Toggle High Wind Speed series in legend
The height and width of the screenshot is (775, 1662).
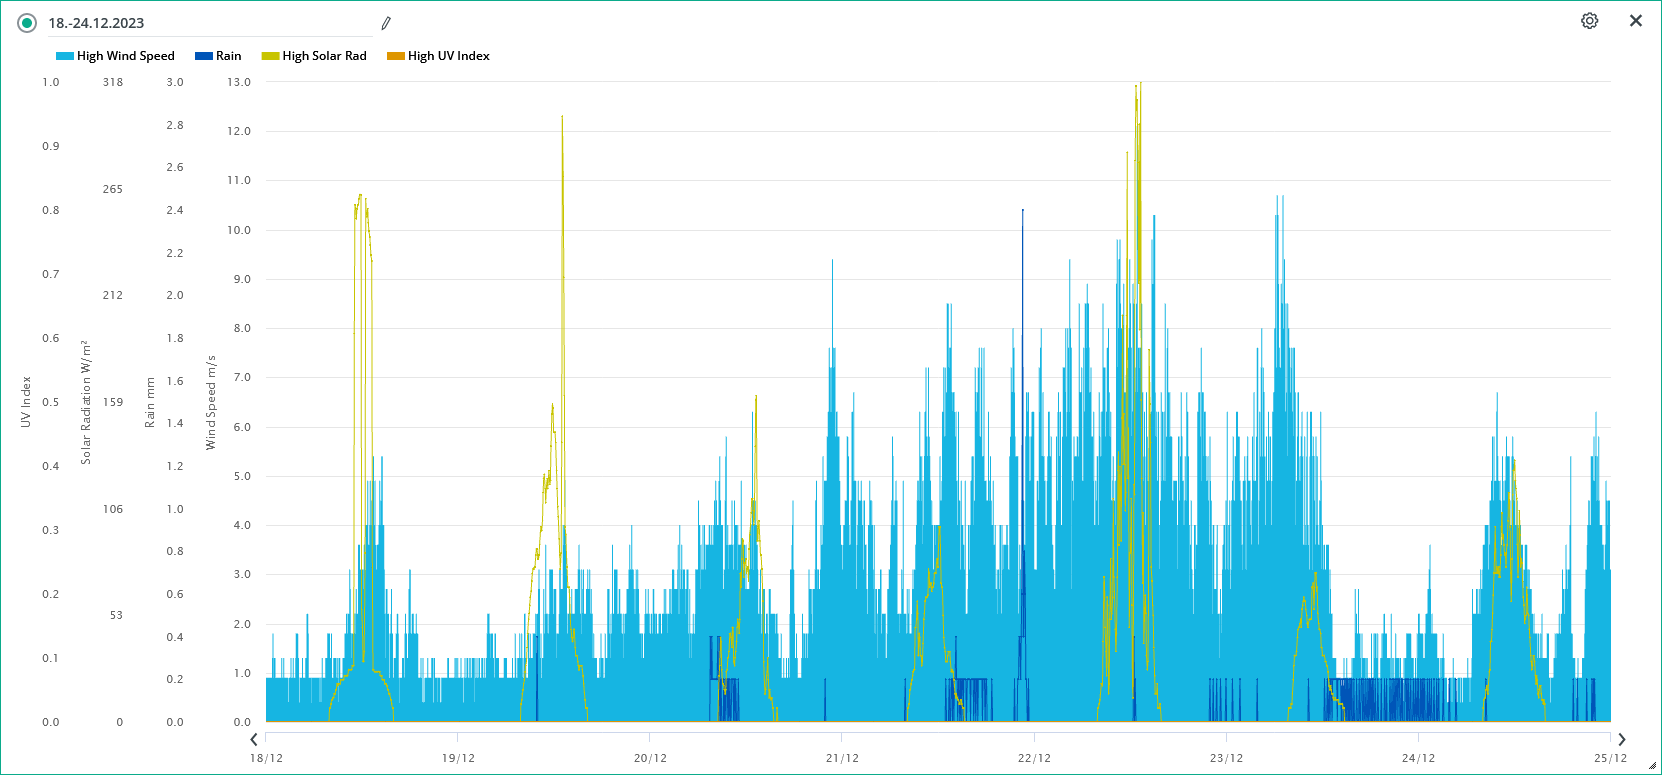click(x=125, y=56)
